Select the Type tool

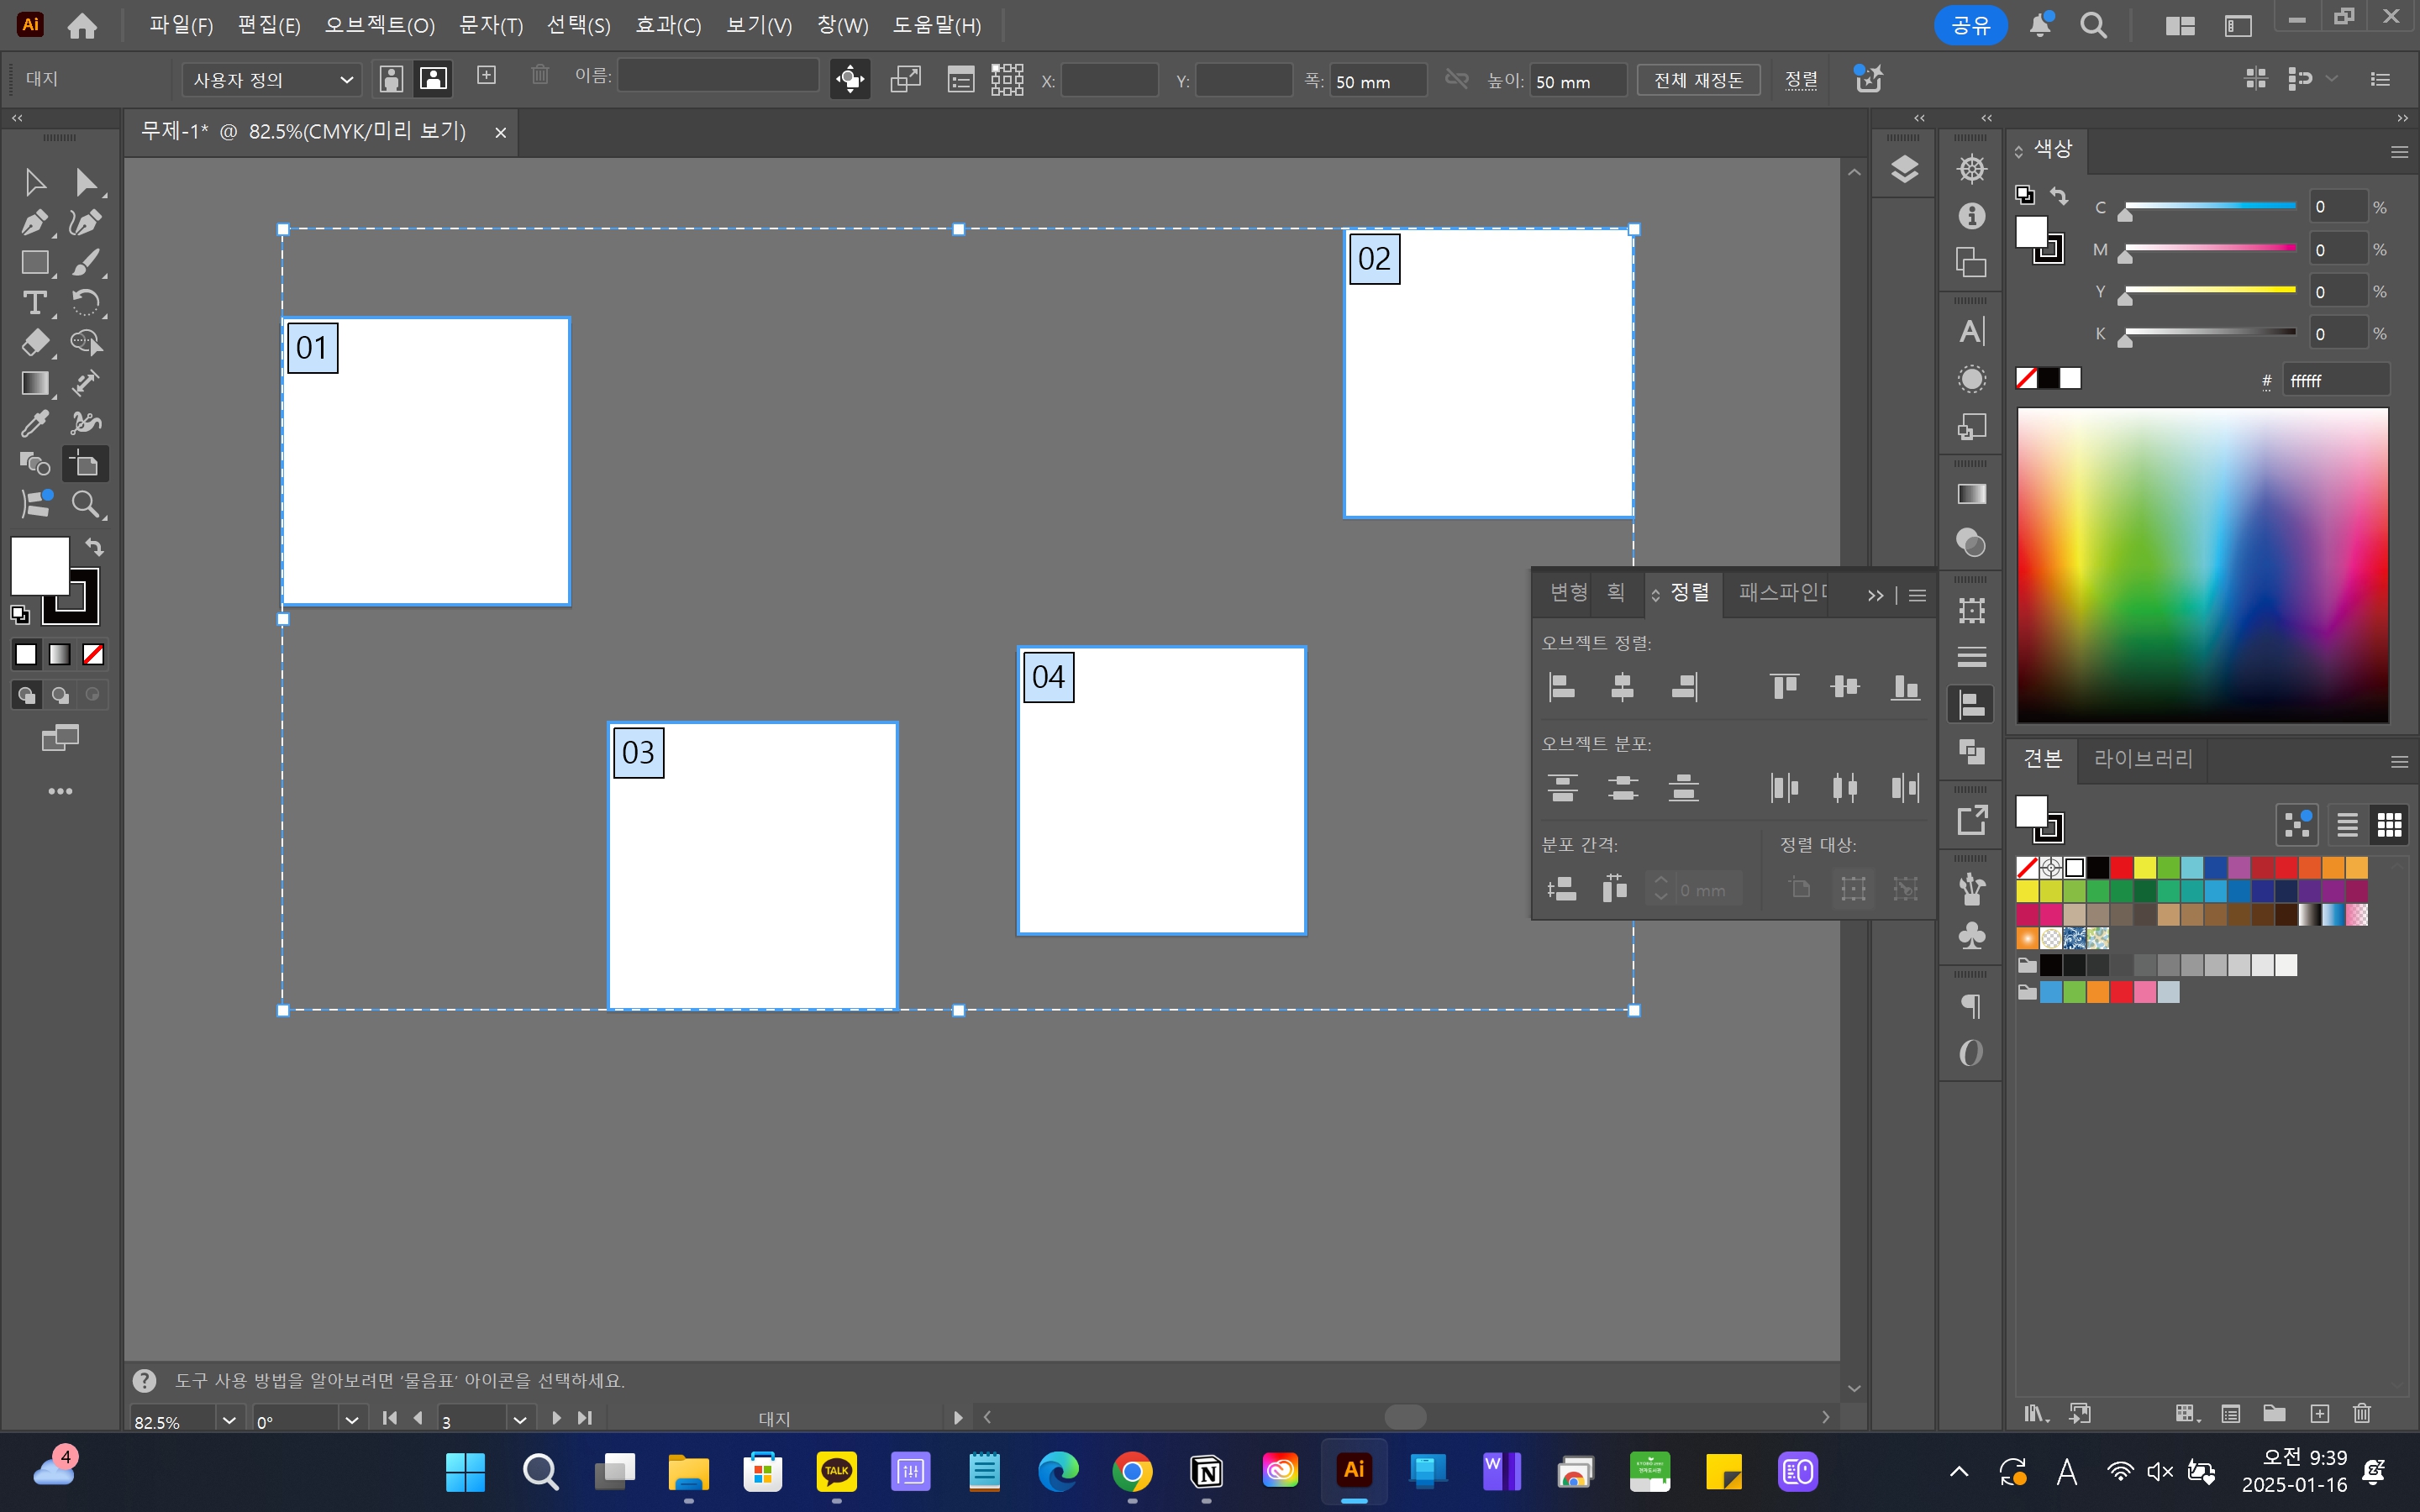click(34, 302)
